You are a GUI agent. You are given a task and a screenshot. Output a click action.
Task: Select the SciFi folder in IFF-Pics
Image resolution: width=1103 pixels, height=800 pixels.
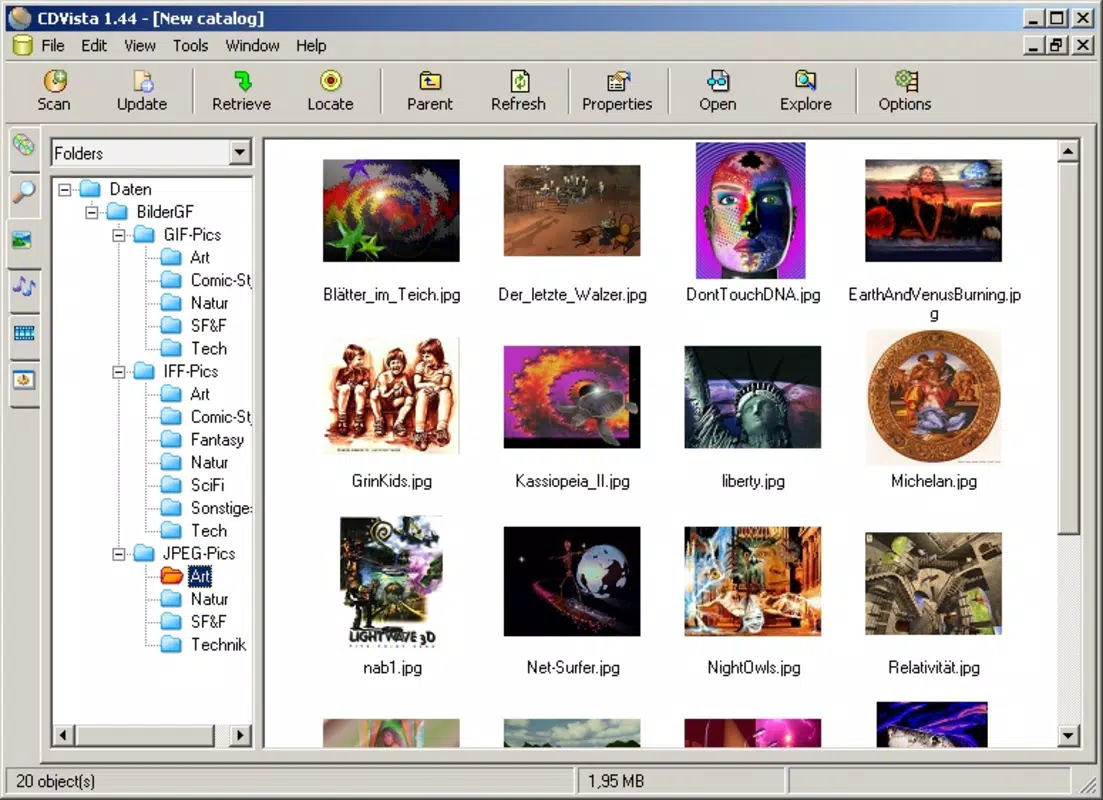(193, 485)
